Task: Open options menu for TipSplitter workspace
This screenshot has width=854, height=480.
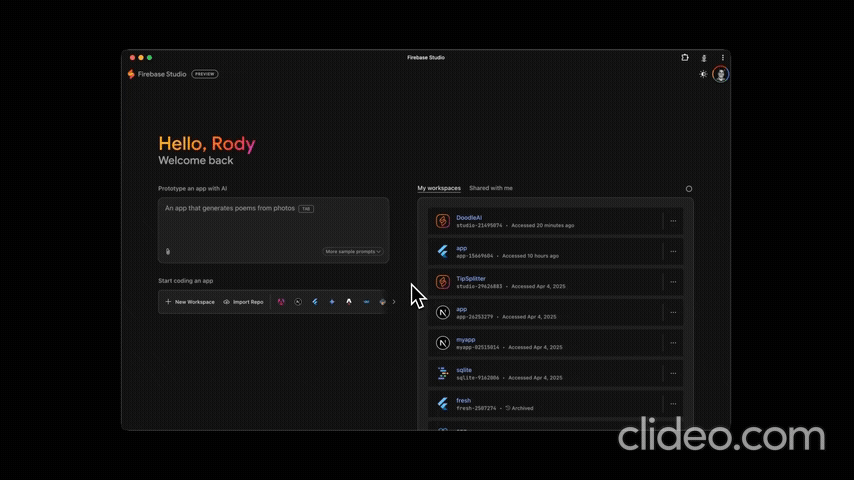Action: tap(673, 282)
